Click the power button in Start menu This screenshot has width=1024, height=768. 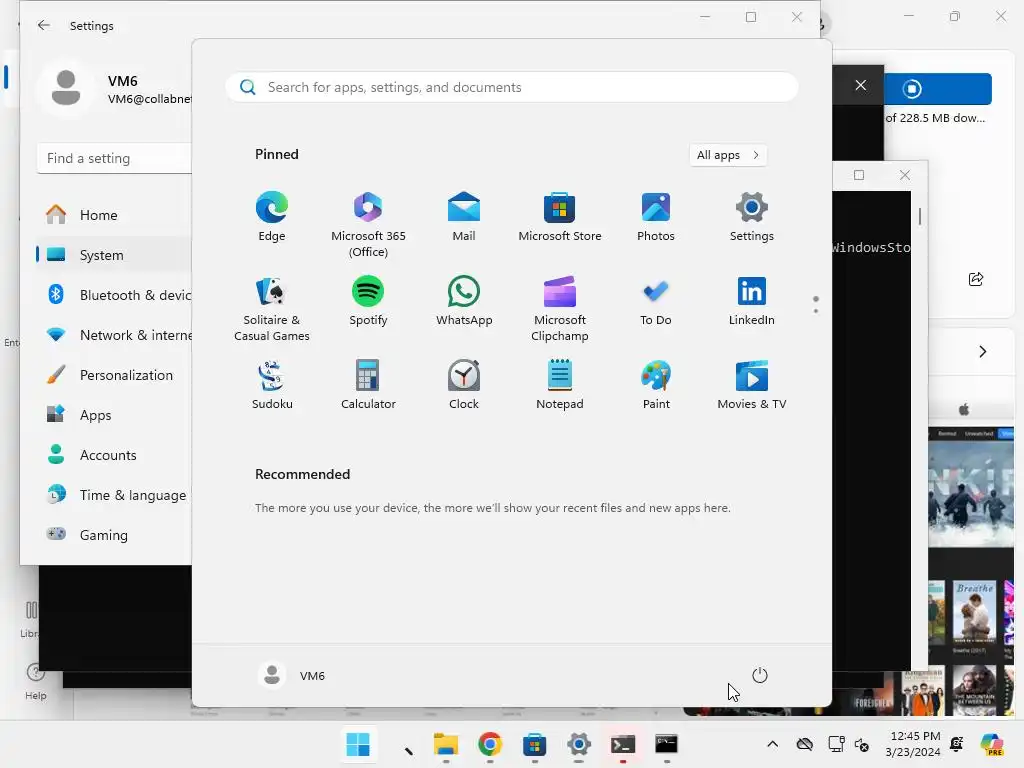point(760,675)
